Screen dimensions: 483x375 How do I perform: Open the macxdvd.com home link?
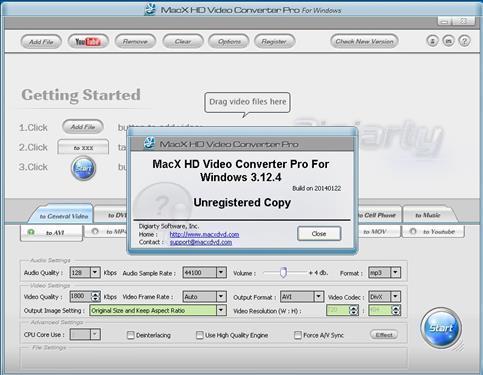click(x=204, y=234)
